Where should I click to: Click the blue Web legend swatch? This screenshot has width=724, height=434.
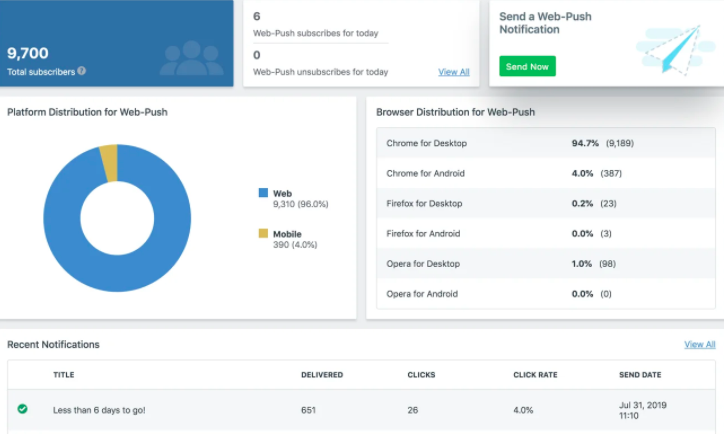pyautogui.click(x=263, y=193)
